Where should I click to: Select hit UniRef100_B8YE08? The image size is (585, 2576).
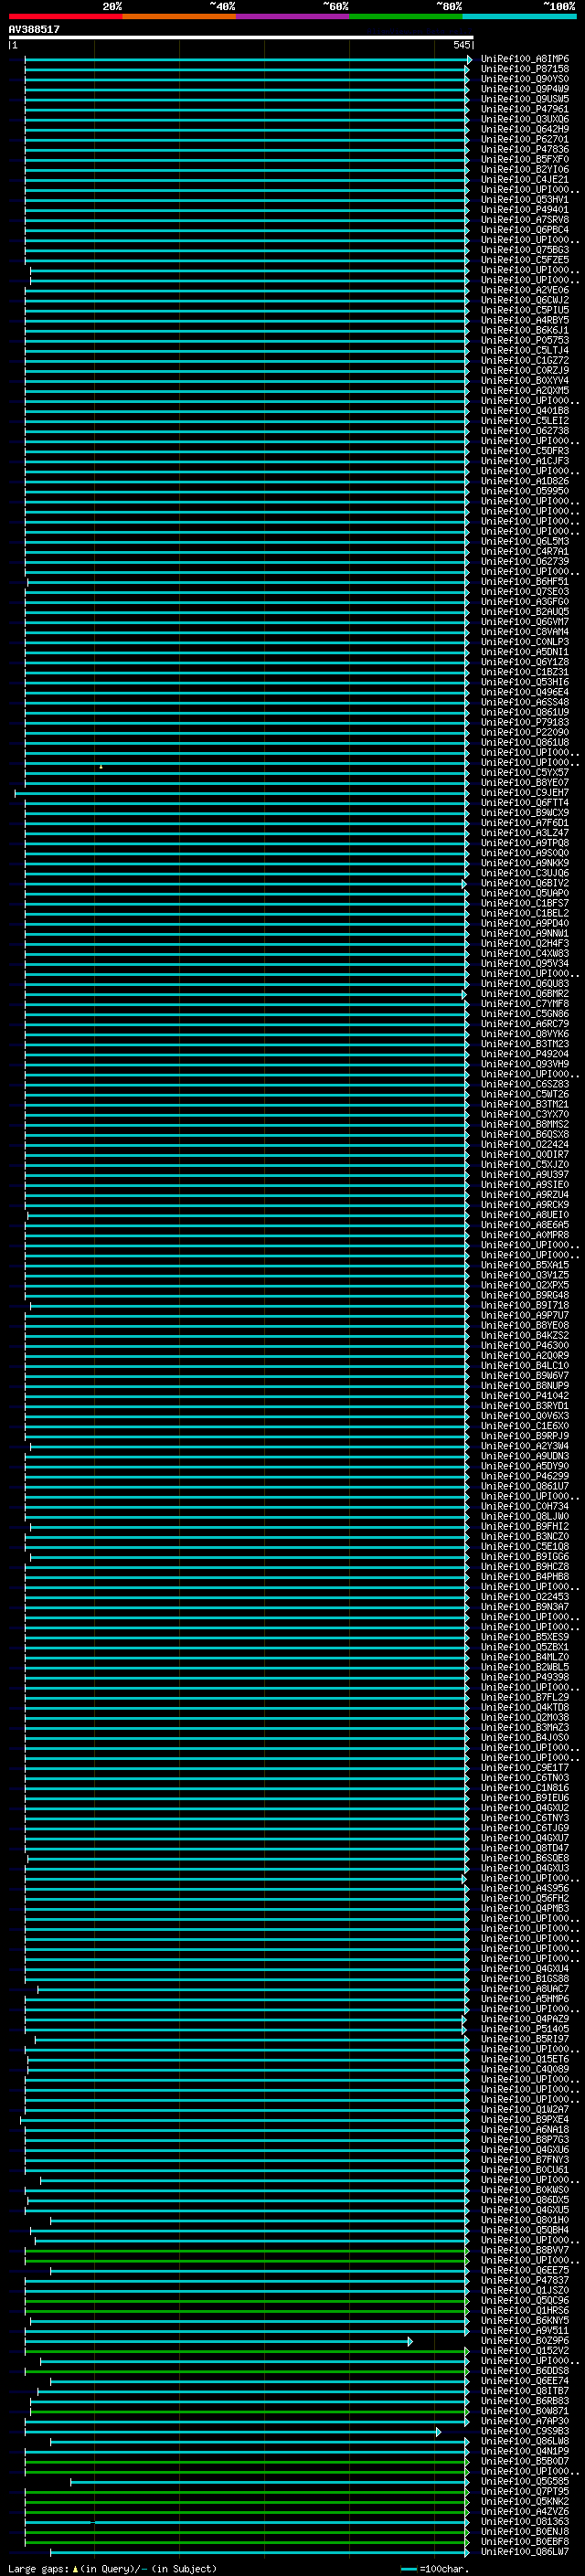[x=525, y=1325]
